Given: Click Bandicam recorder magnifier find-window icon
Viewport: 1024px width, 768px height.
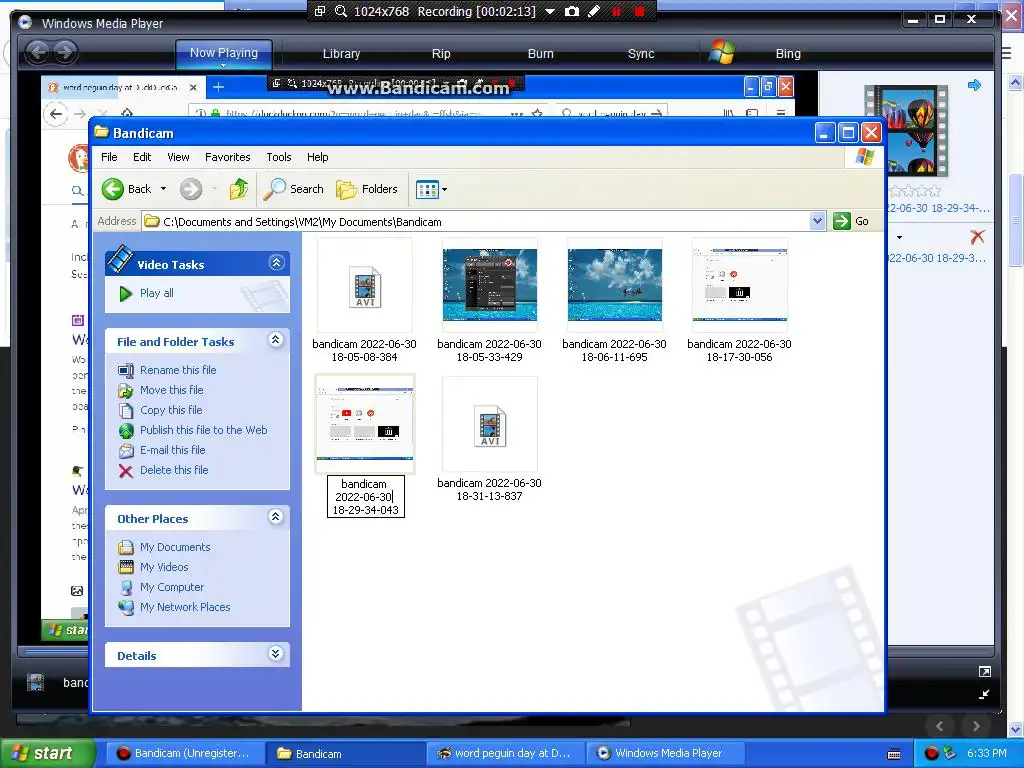Looking at the screenshot, I should [340, 11].
